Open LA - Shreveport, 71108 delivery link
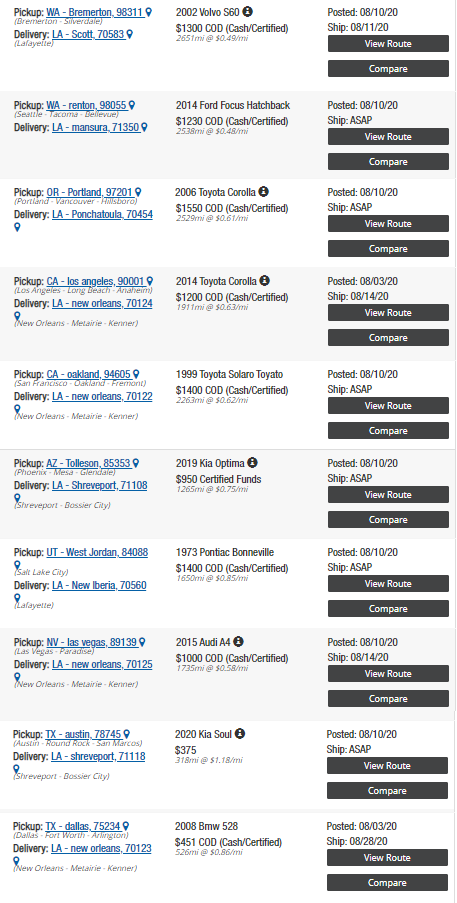This screenshot has height=903, width=457. (x=100, y=486)
